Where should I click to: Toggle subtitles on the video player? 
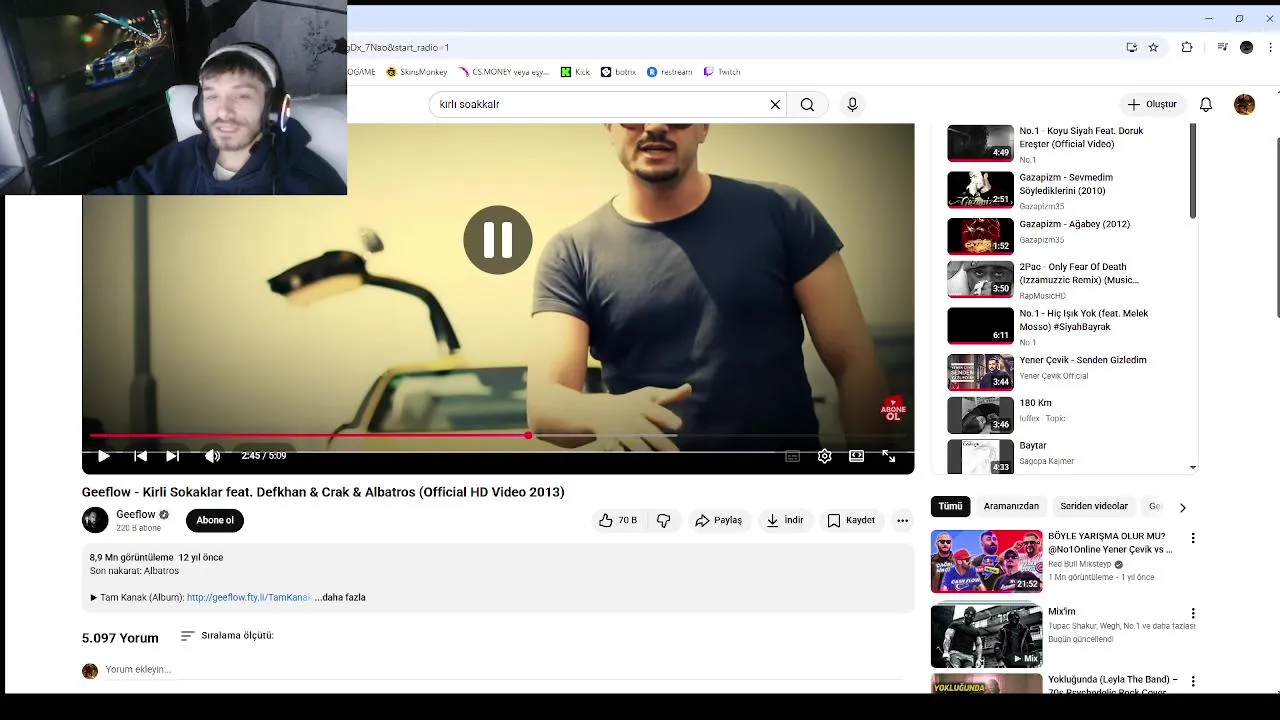[792, 456]
